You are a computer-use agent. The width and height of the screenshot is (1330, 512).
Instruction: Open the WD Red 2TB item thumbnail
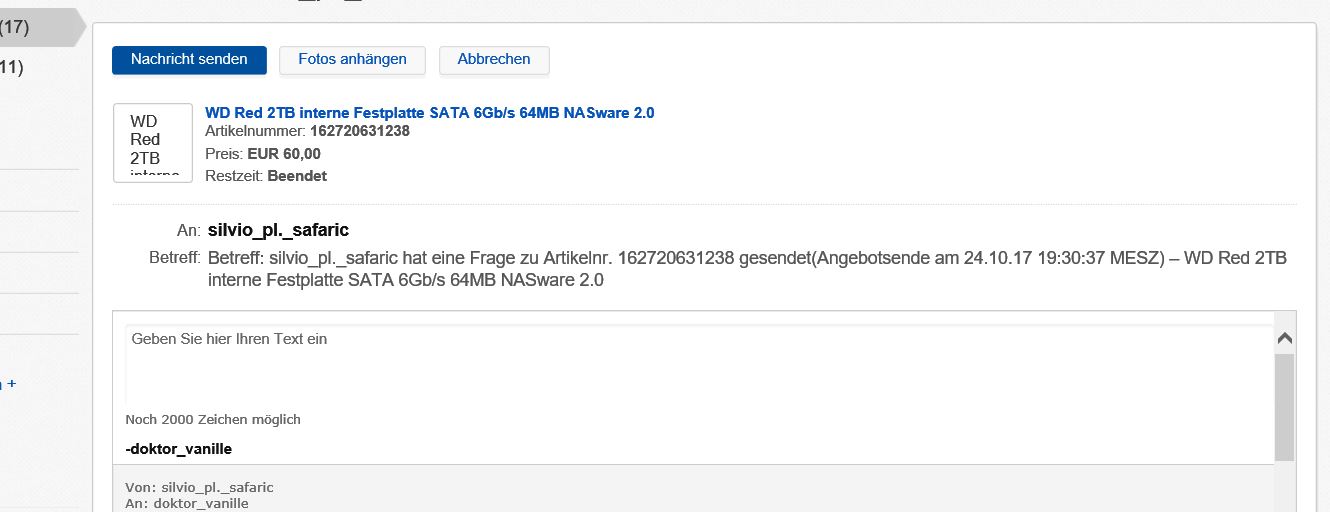pos(153,143)
